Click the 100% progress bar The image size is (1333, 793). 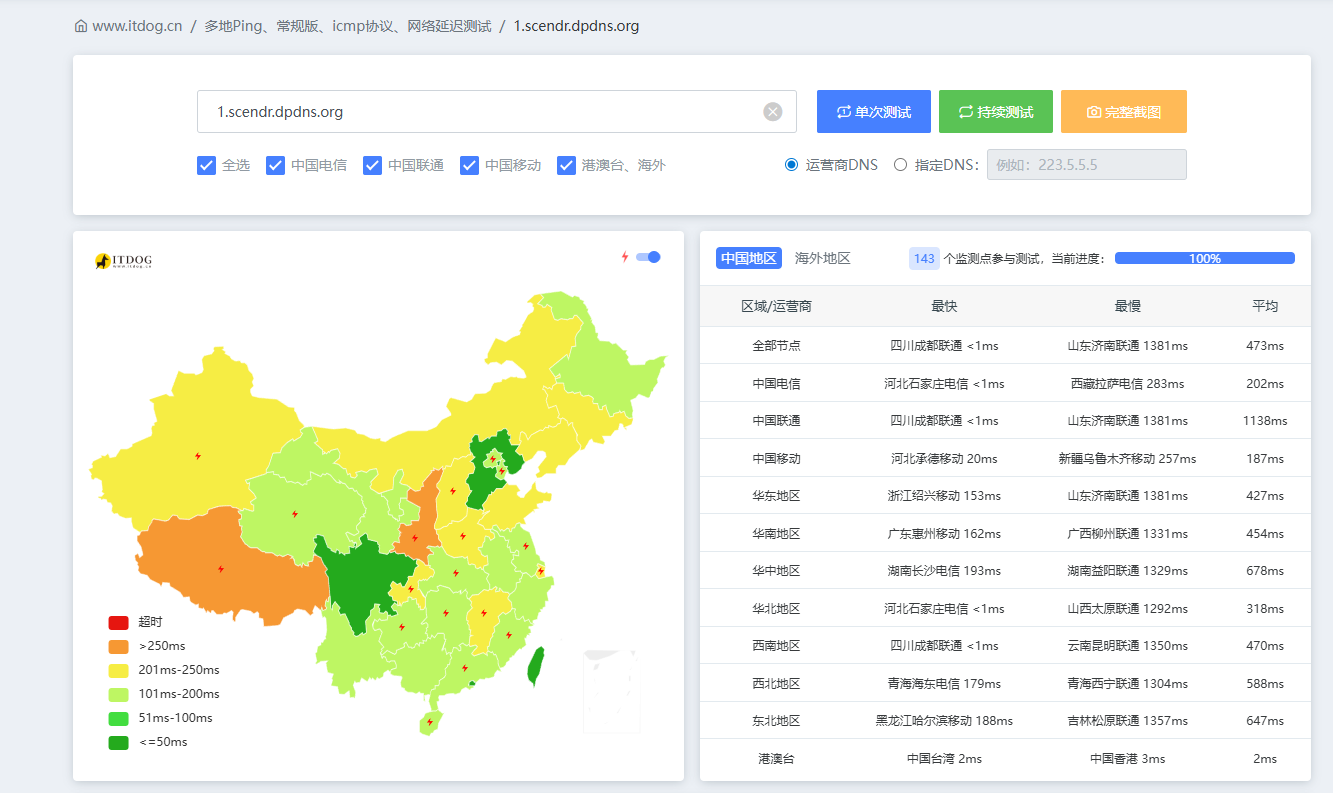click(1205, 258)
